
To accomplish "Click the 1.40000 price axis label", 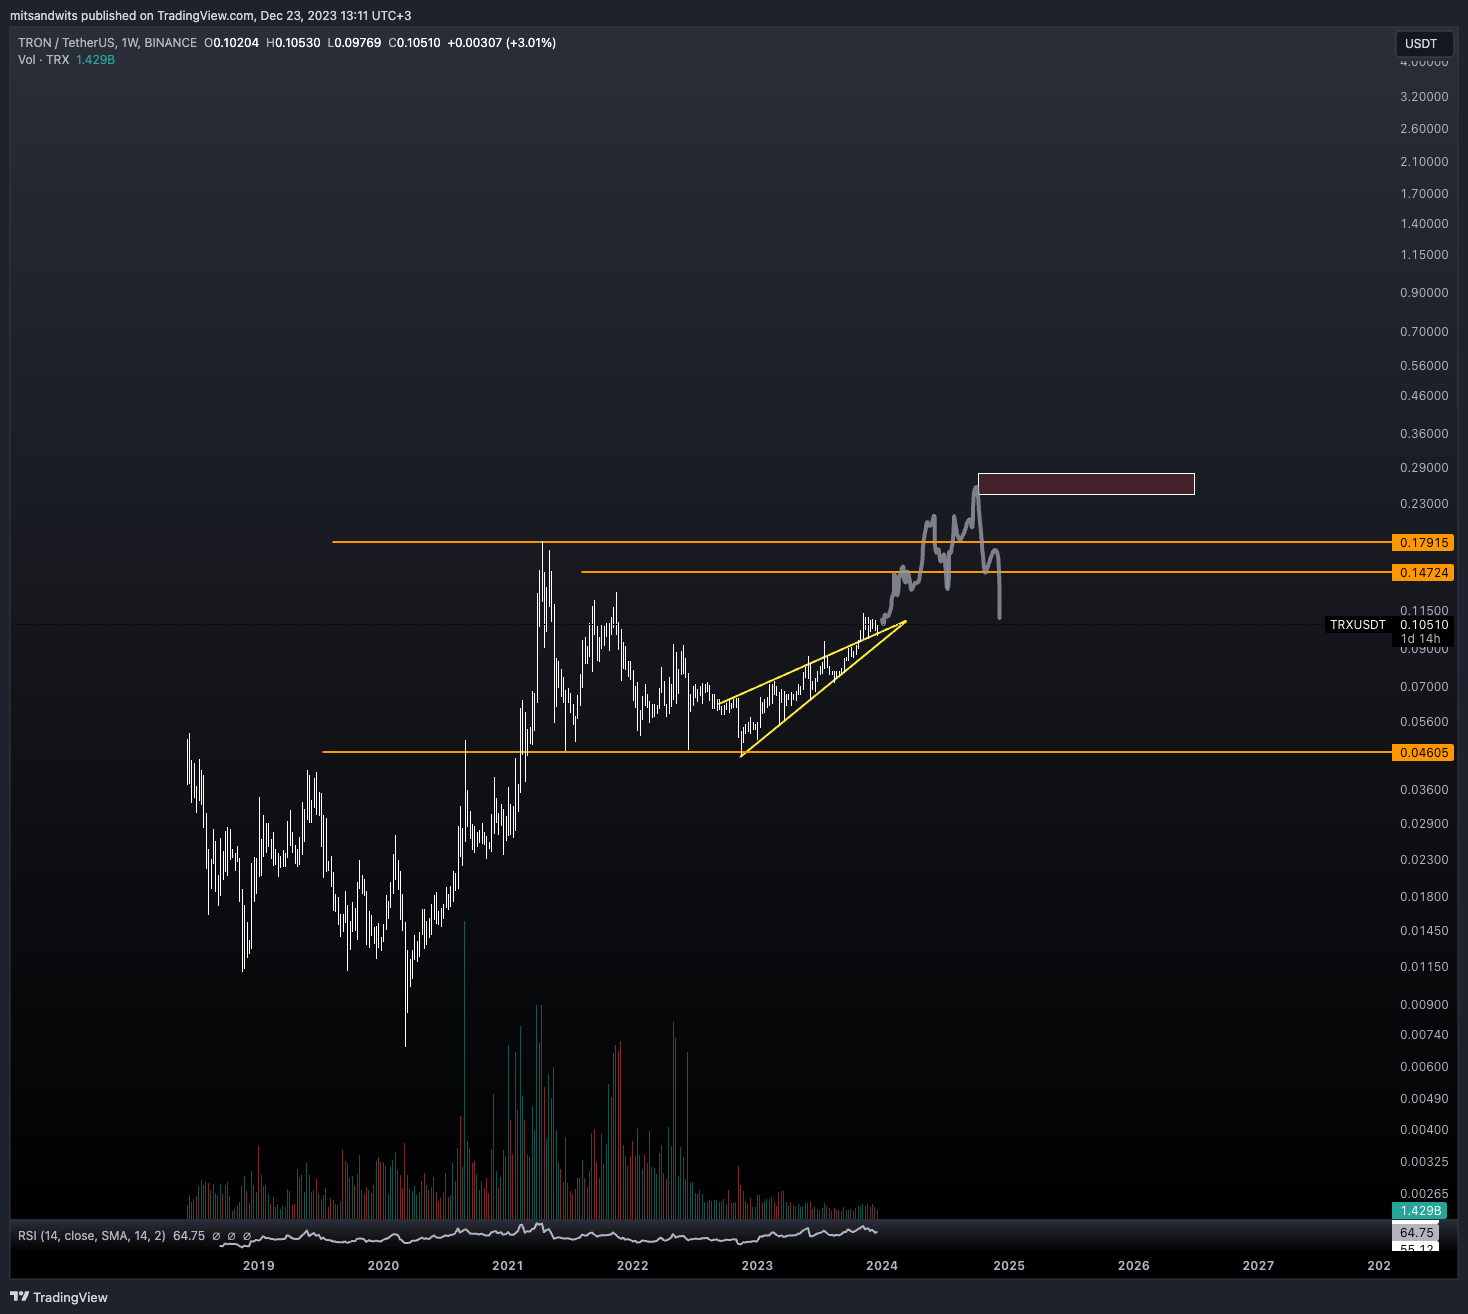I will click(1424, 224).
